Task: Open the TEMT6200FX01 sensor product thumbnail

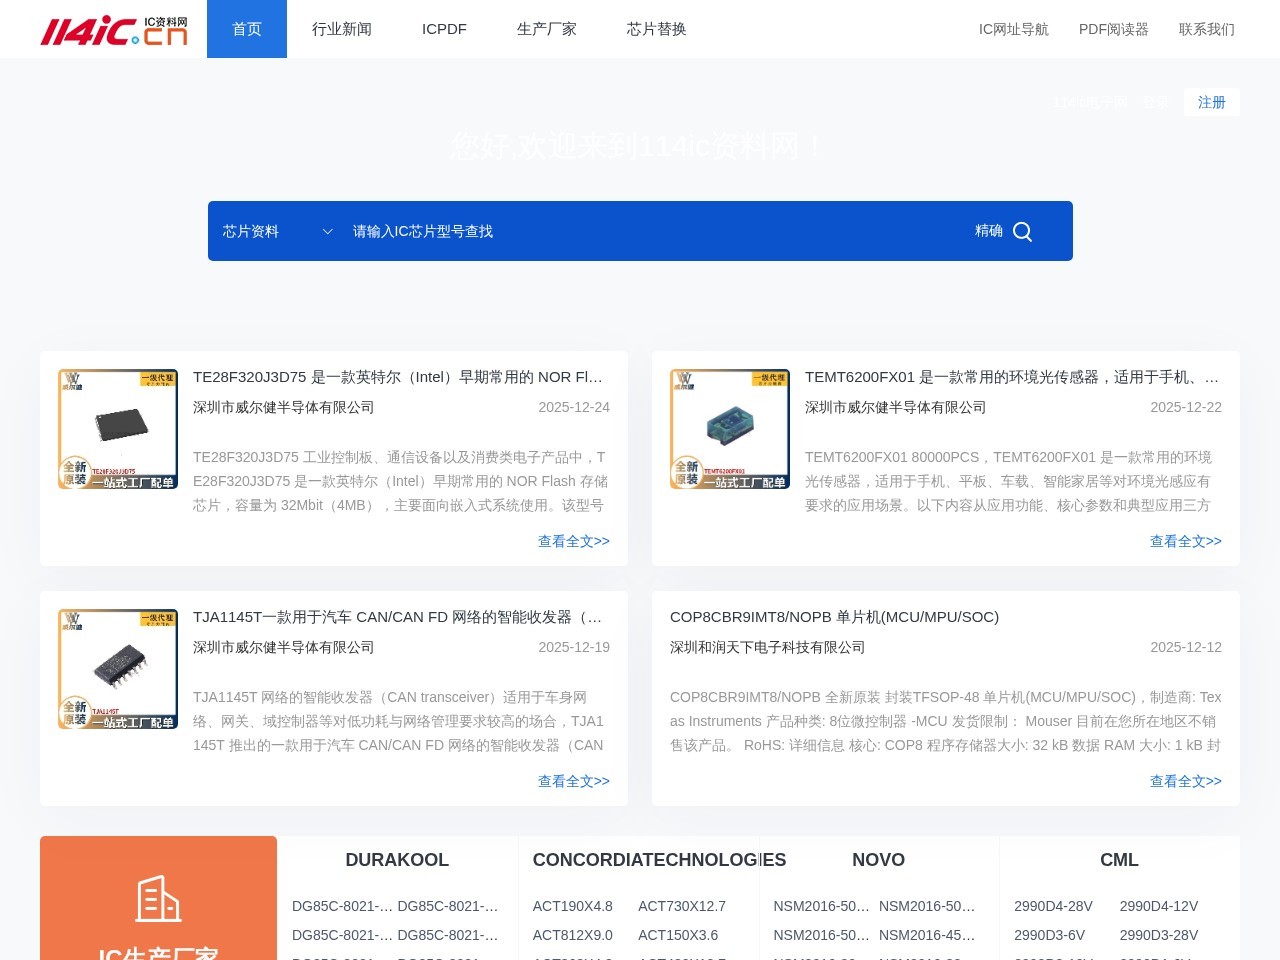Action: coord(730,429)
